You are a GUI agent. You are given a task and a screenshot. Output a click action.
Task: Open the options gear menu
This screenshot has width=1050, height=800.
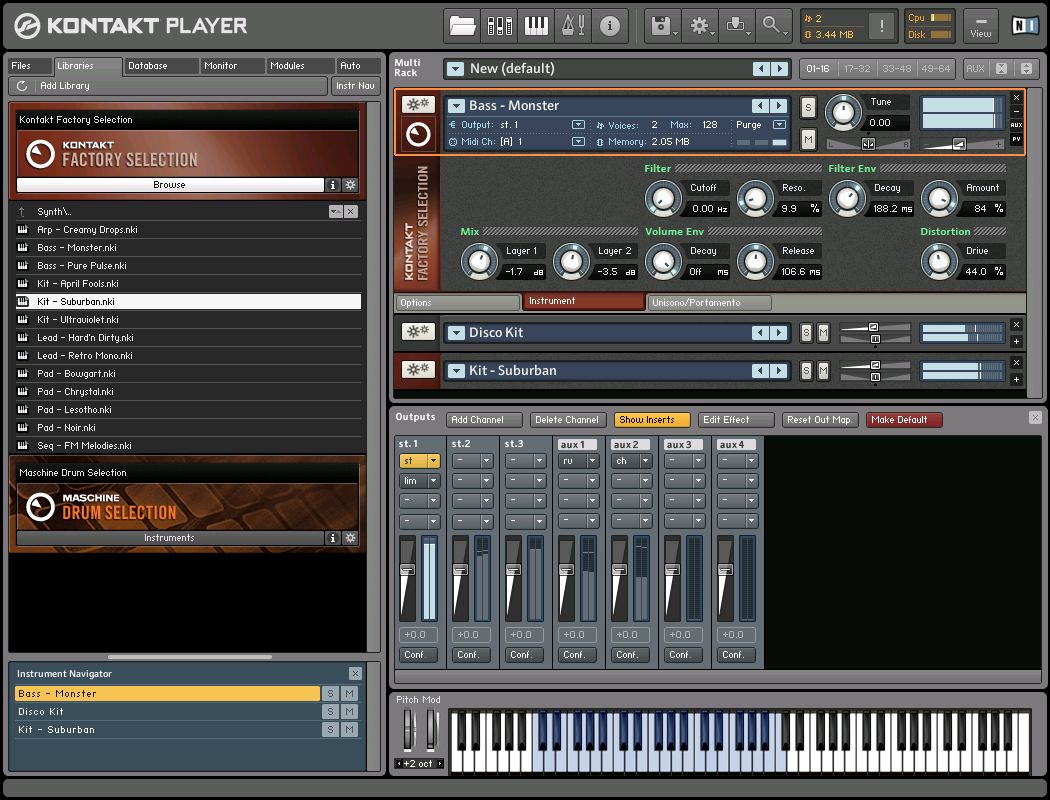click(700, 26)
